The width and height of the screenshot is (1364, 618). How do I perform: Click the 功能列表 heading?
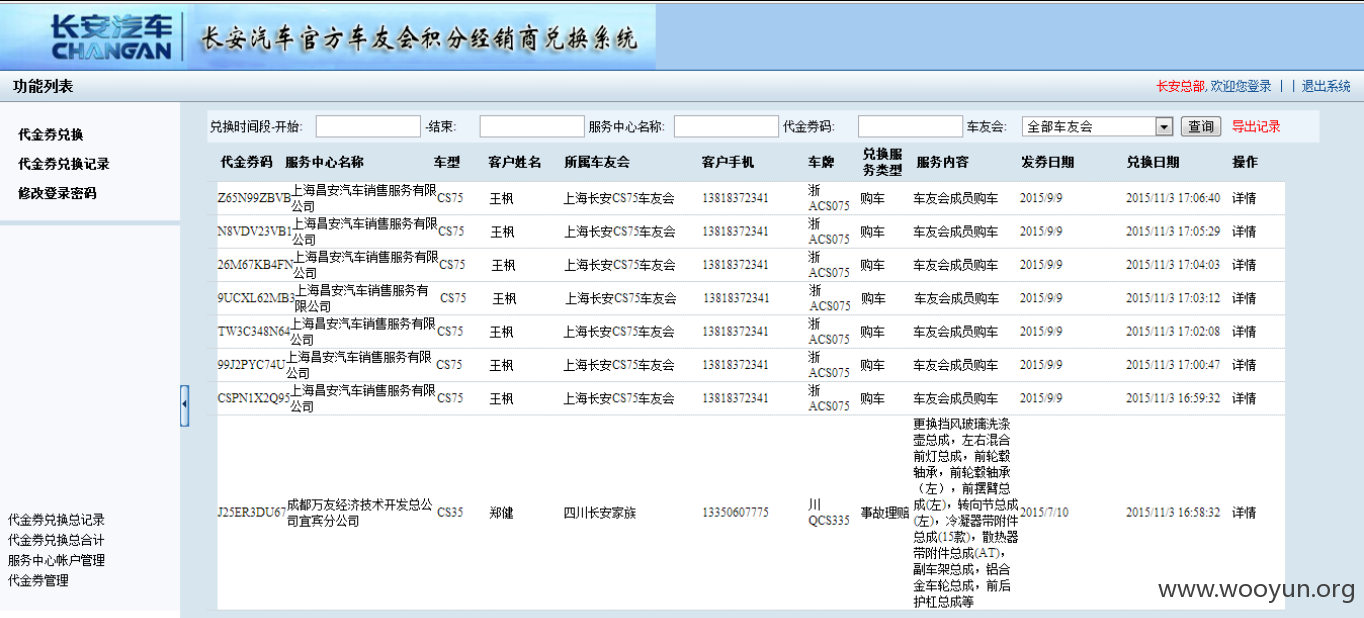pos(43,86)
